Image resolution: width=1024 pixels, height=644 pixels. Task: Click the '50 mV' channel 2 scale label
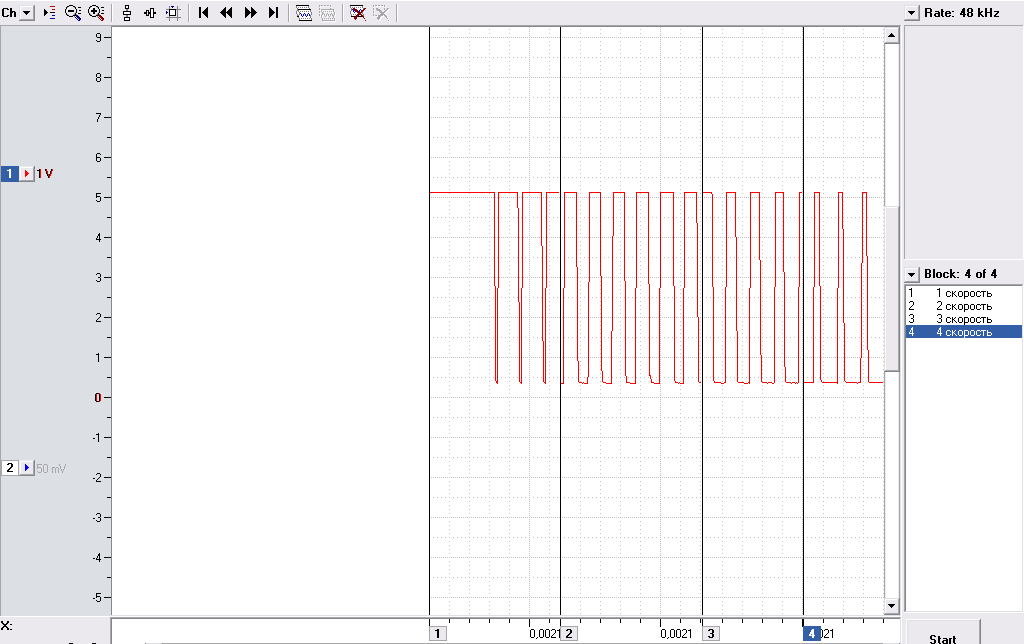coord(51,468)
